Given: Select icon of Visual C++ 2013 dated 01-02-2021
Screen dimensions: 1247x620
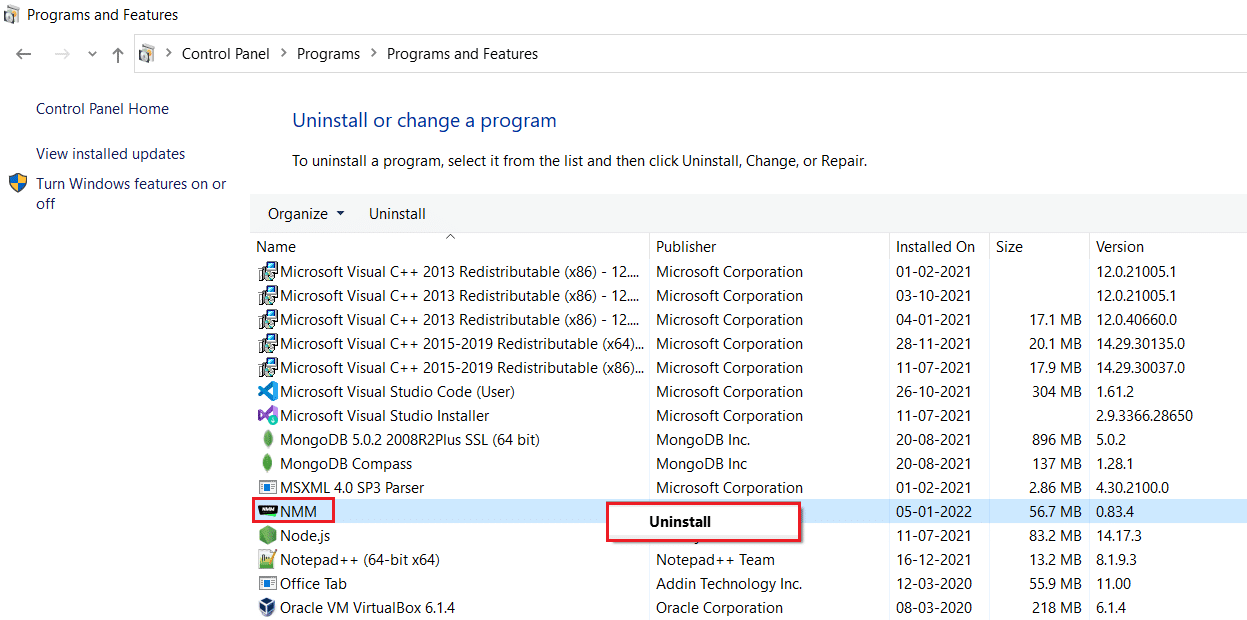Looking at the screenshot, I should point(267,271).
